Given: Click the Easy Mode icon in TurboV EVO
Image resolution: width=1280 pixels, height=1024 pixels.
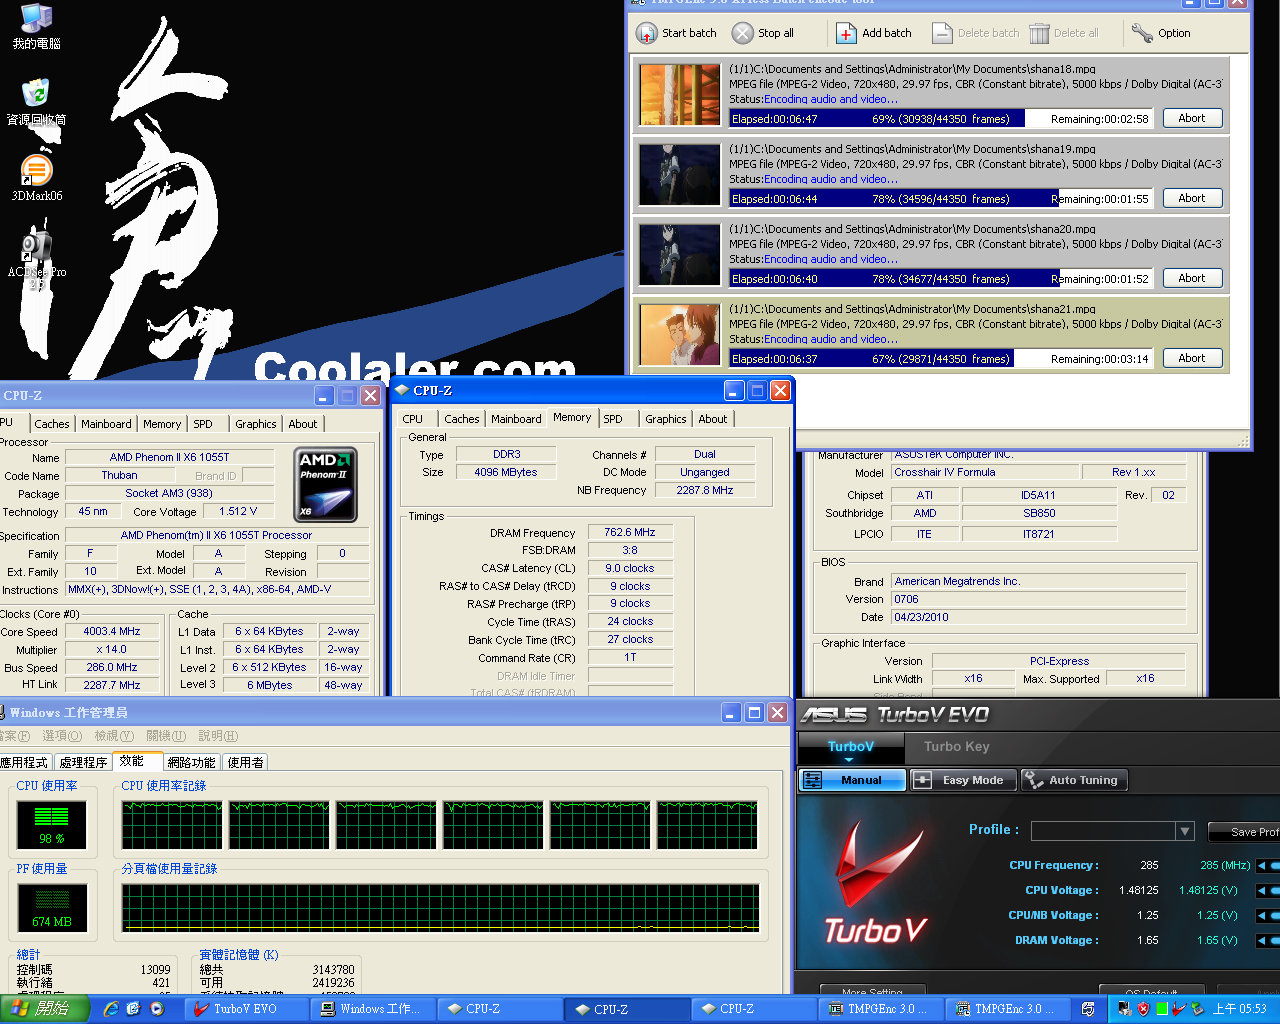Looking at the screenshot, I should [922, 780].
